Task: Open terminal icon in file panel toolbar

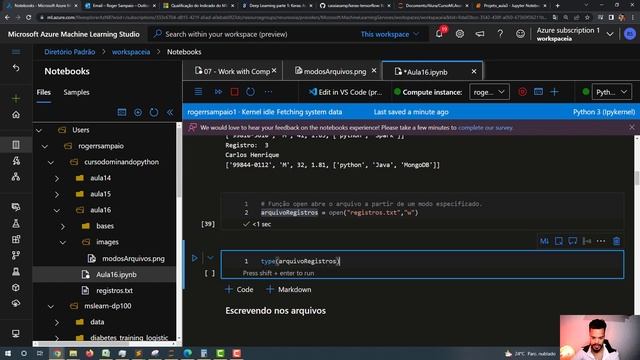Action: 122,112
